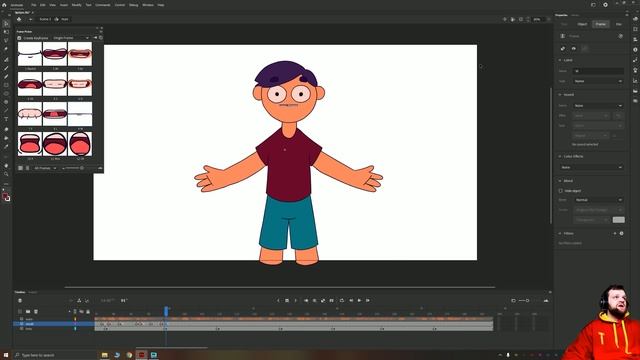
Task: Open the Single Frame loop dropdown
Action: coord(71,38)
